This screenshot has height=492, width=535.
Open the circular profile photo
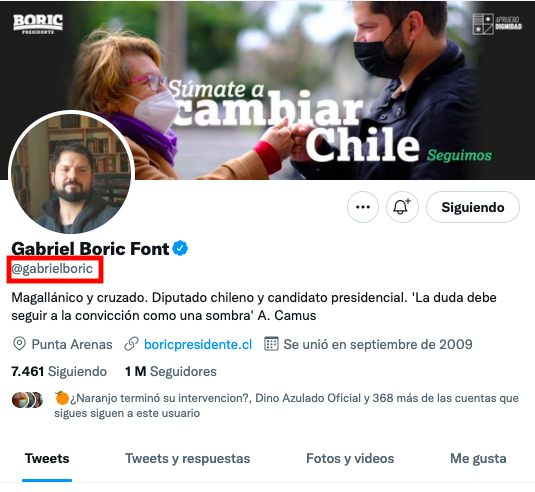pos(71,173)
